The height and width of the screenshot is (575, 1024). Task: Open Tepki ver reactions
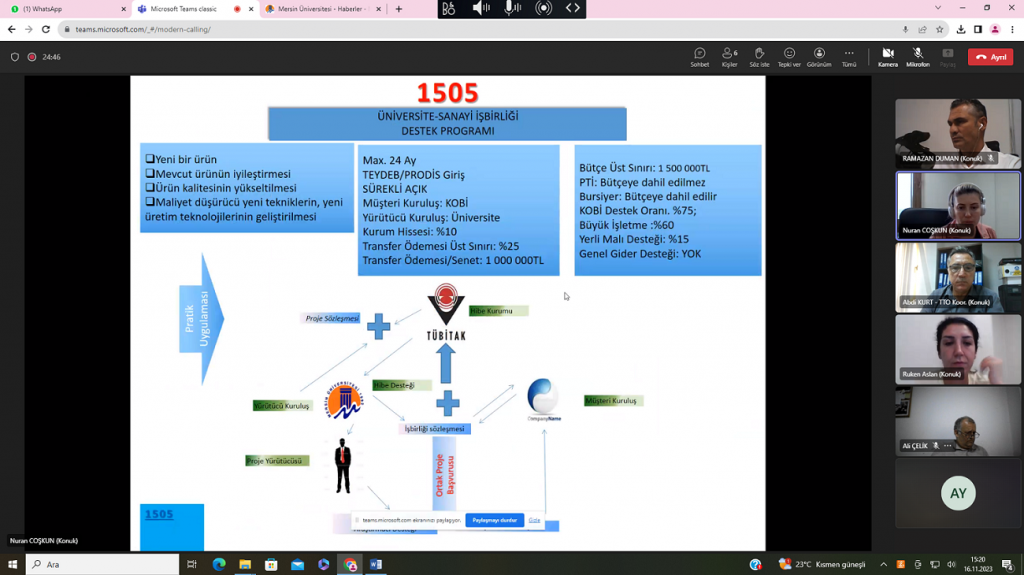789,57
